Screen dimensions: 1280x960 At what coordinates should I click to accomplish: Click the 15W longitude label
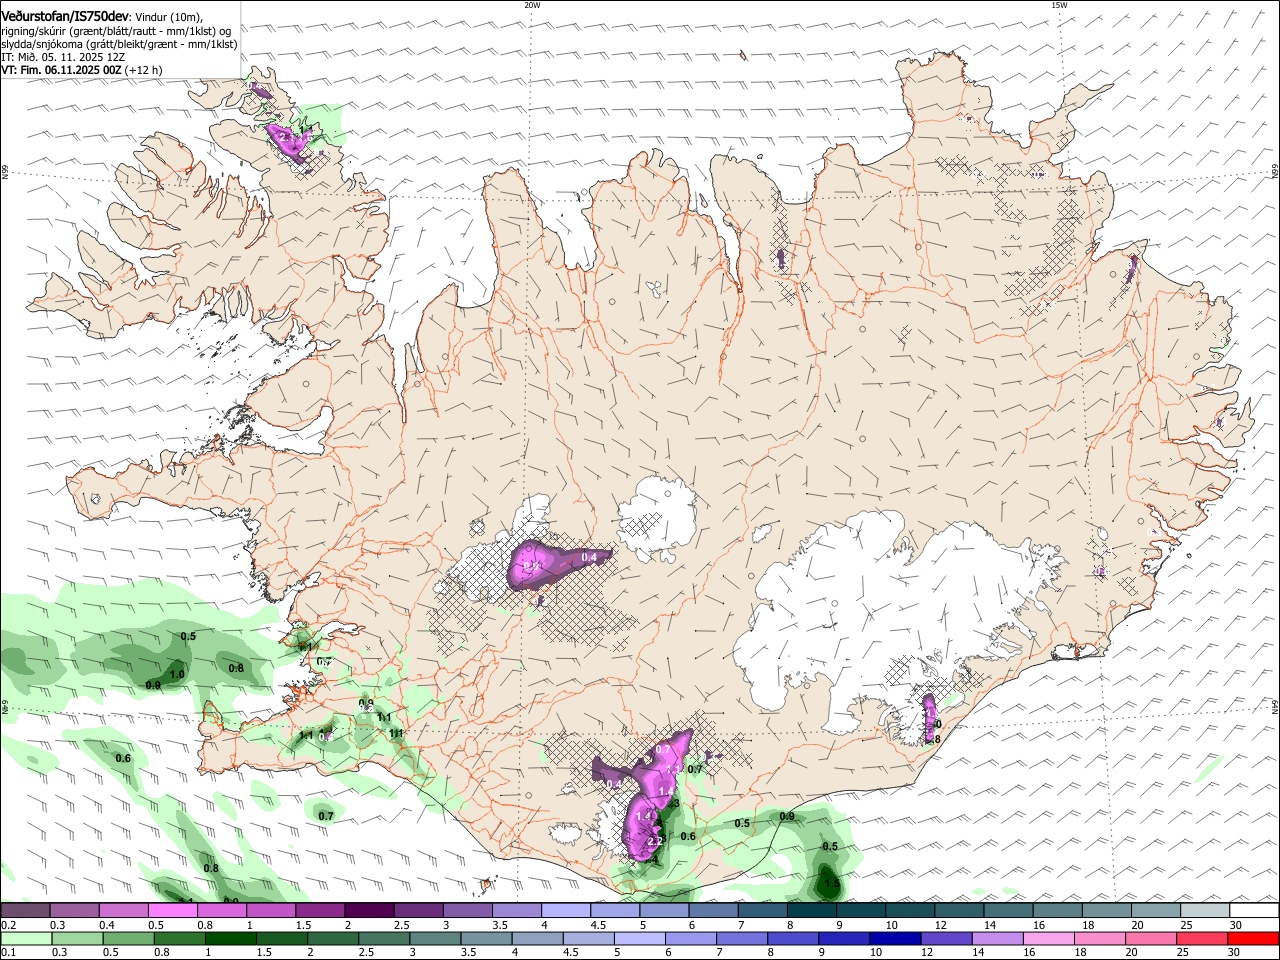[x=1059, y=5]
